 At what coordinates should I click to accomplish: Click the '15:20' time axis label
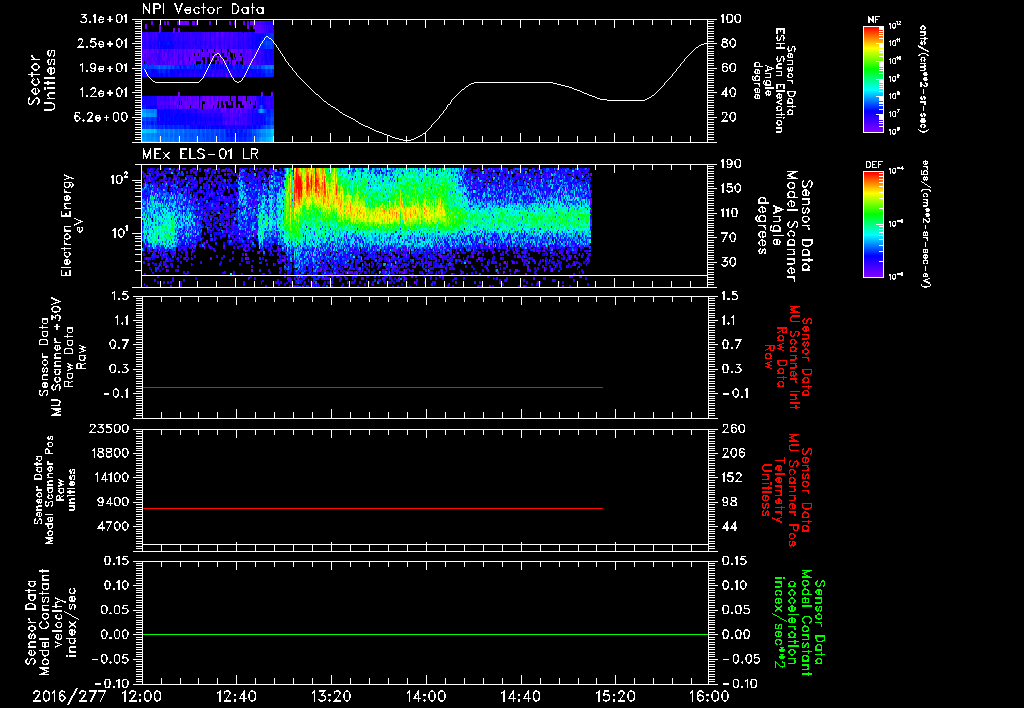tap(615, 696)
